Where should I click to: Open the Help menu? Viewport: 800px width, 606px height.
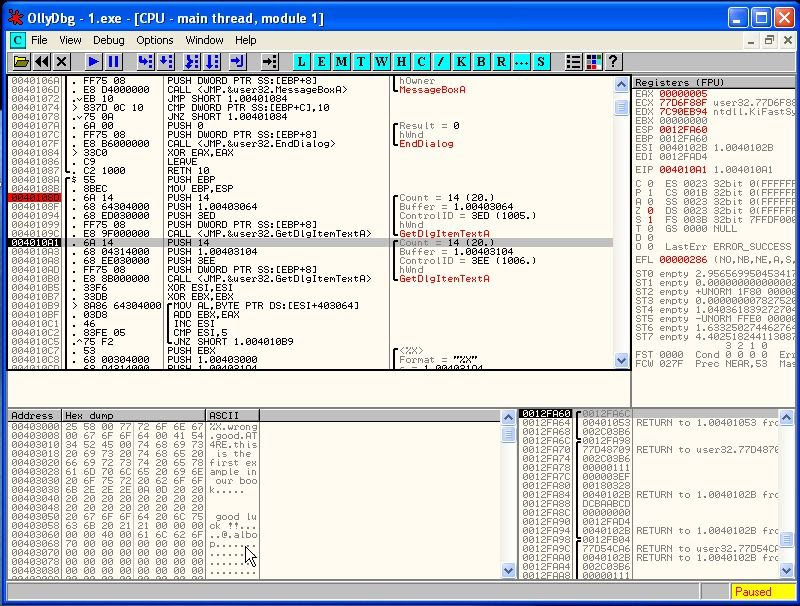pos(245,40)
